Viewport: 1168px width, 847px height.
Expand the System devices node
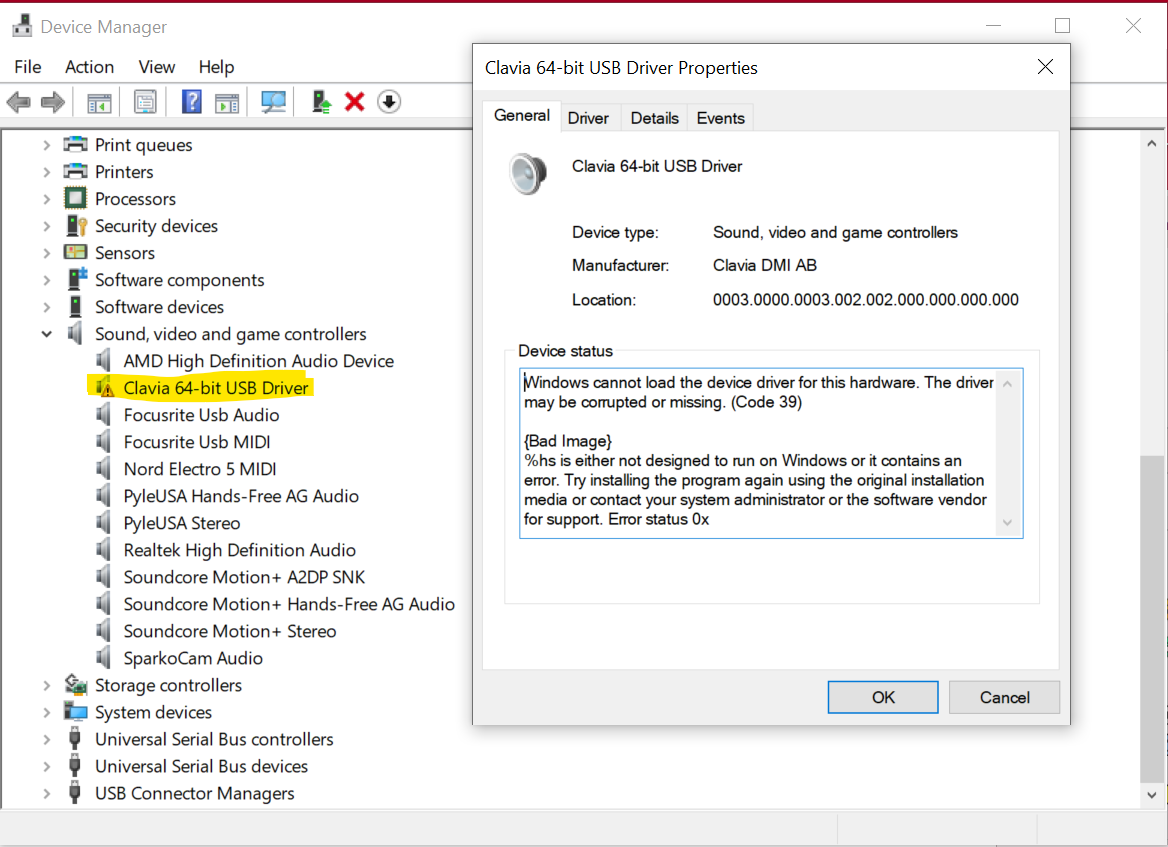pos(46,712)
